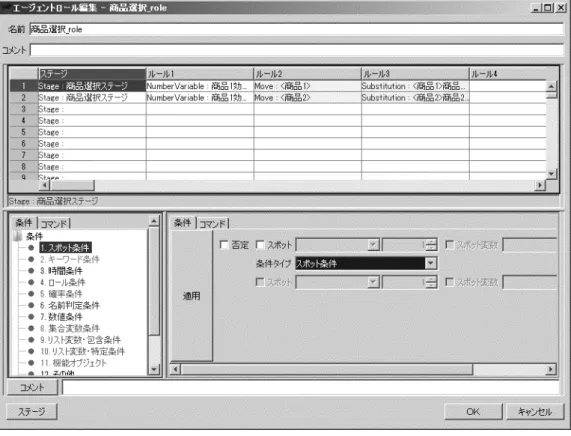Select 4.ロール条件 tree item
Image resolution: width=571 pixels, height=436 pixels.
63,282
